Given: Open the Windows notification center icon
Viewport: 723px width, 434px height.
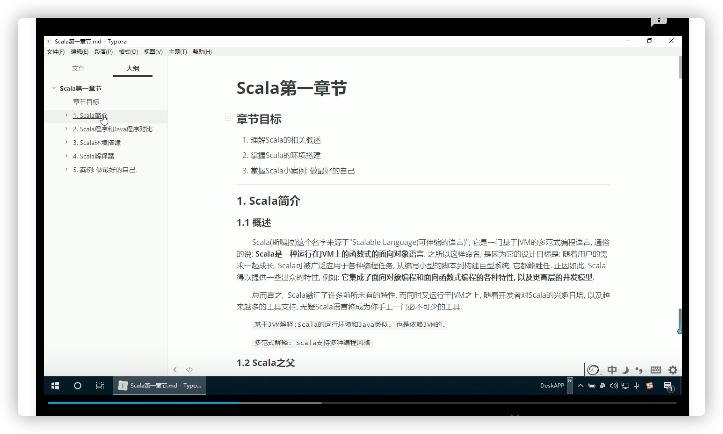Looking at the screenshot, I should (x=668, y=386).
